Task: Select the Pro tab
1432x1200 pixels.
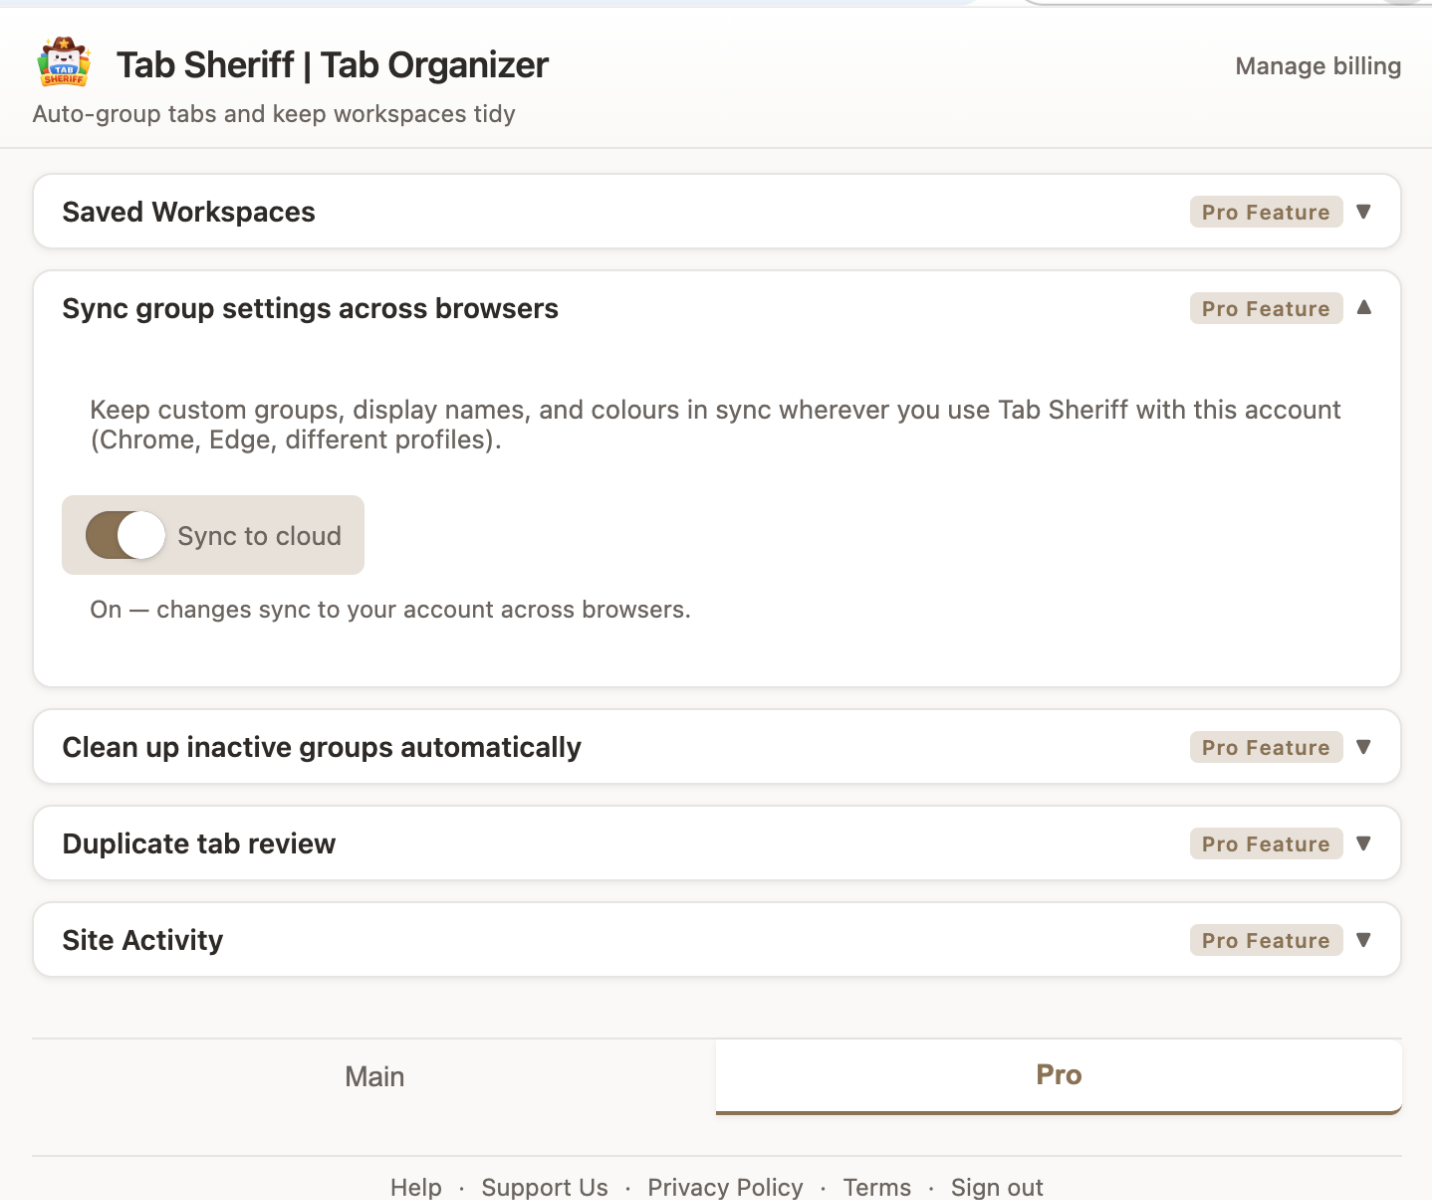Action: [1059, 1075]
